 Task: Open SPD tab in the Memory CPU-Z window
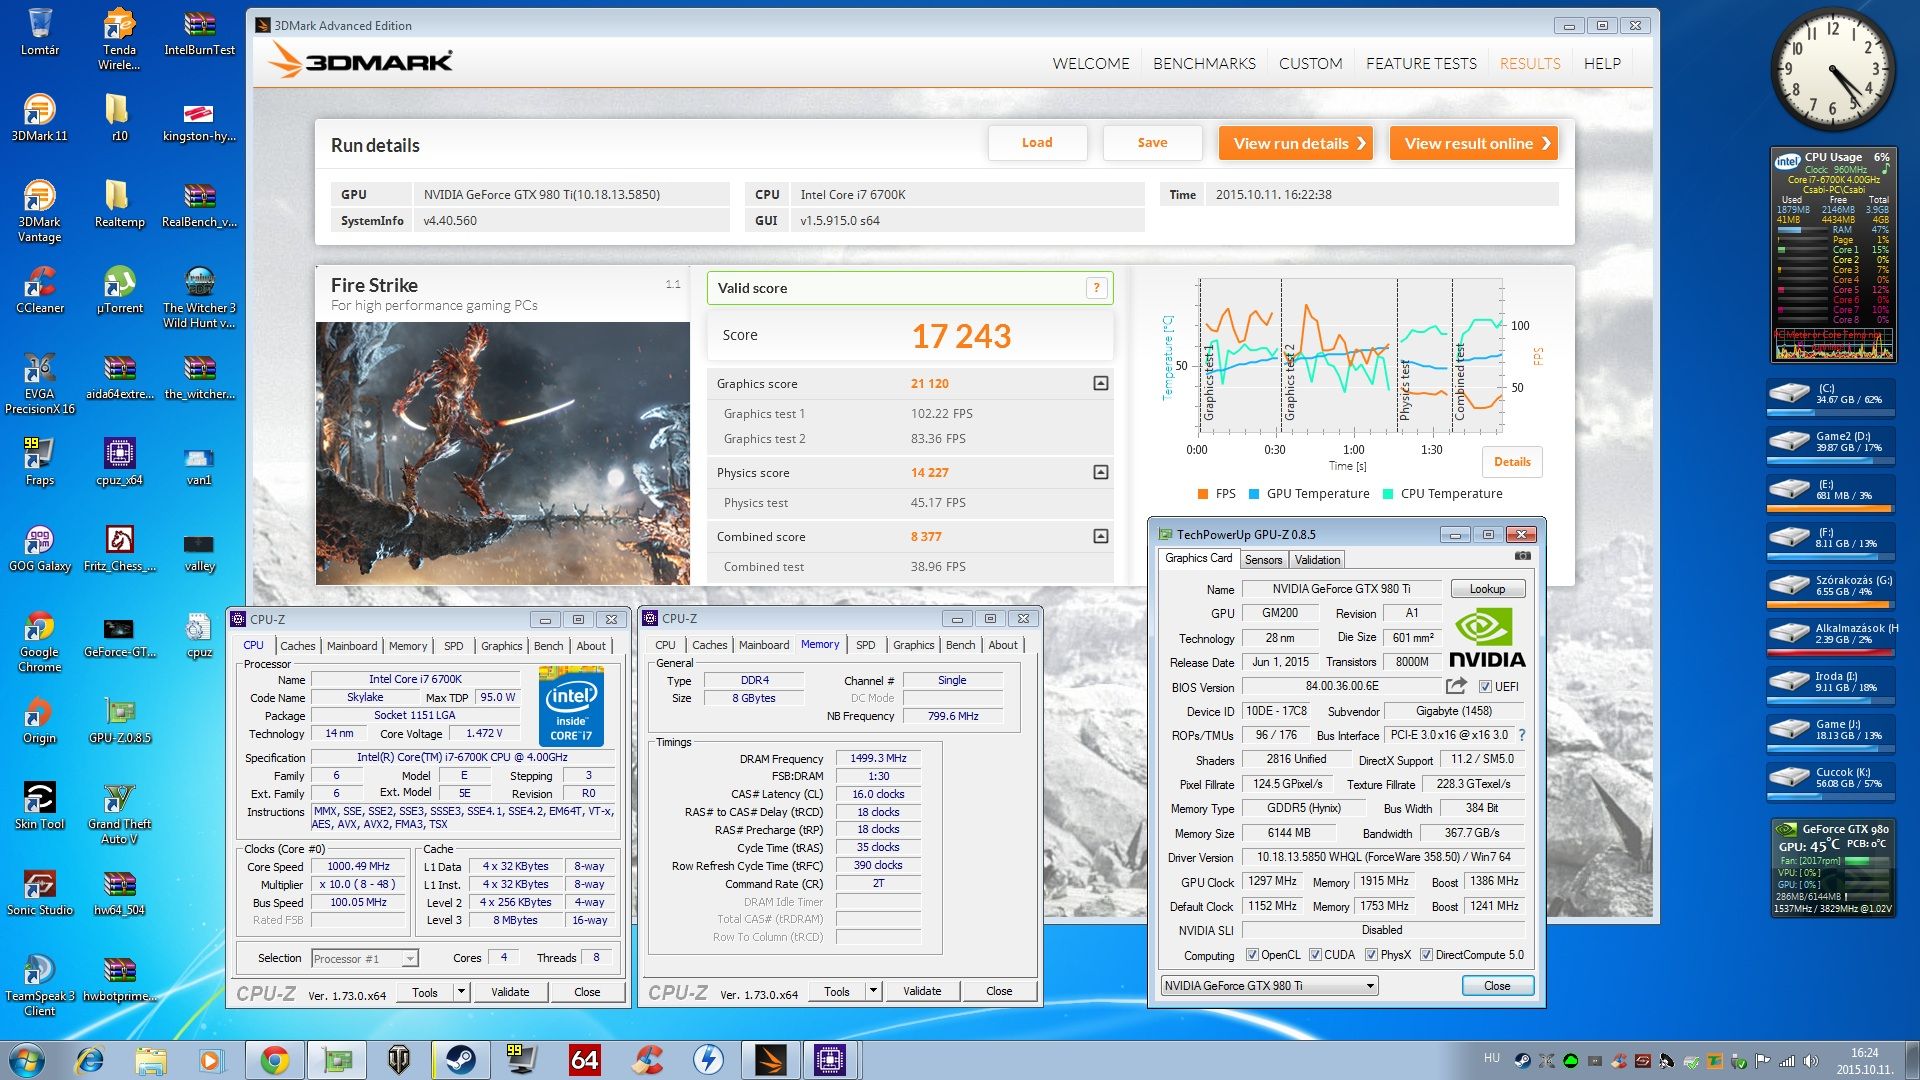pyautogui.click(x=865, y=645)
